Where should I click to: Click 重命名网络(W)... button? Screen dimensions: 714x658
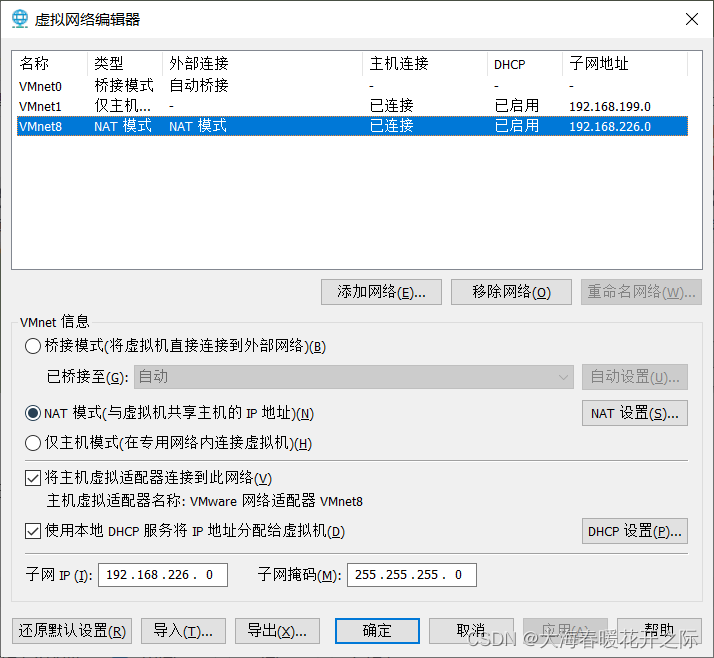click(x=641, y=292)
